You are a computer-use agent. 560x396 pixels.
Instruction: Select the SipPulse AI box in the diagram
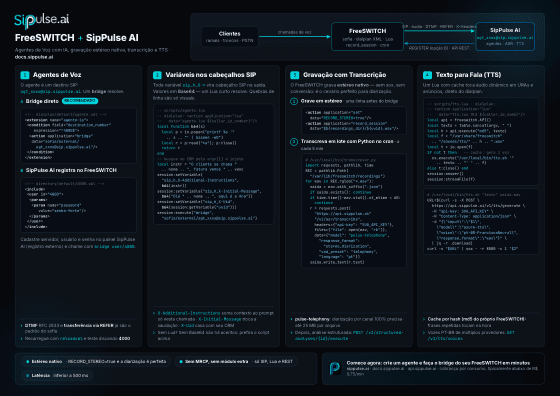coord(505,37)
